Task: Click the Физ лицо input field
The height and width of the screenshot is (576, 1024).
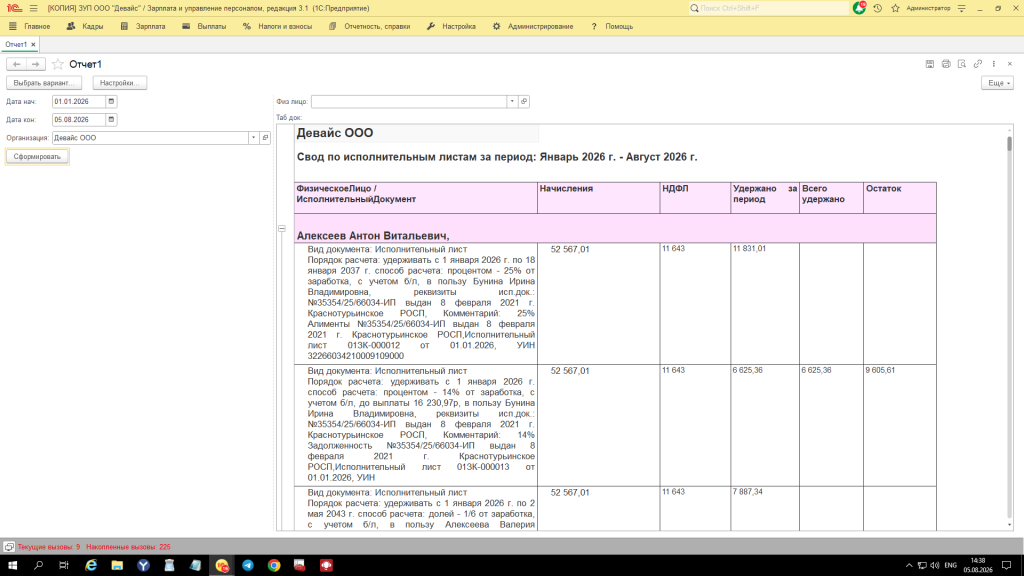Action: 409,101
